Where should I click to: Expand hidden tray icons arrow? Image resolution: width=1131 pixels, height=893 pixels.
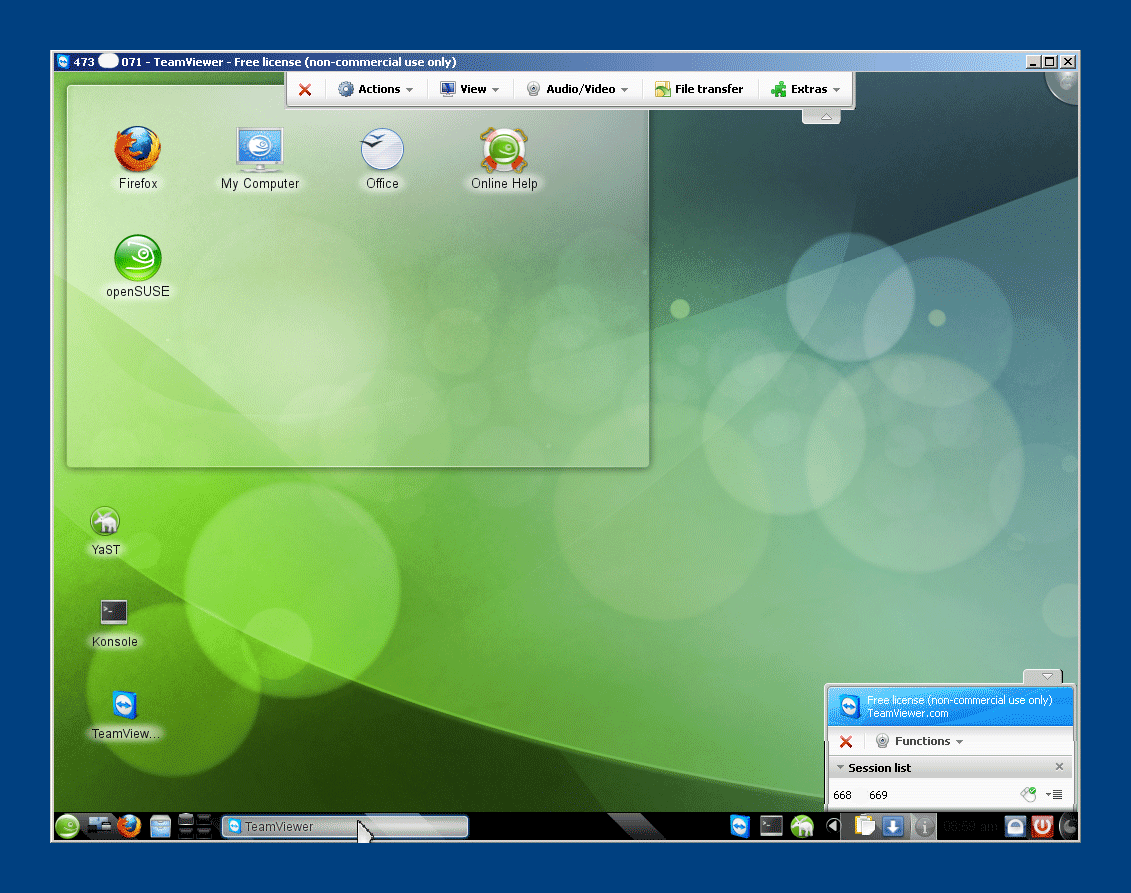point(833,827)
